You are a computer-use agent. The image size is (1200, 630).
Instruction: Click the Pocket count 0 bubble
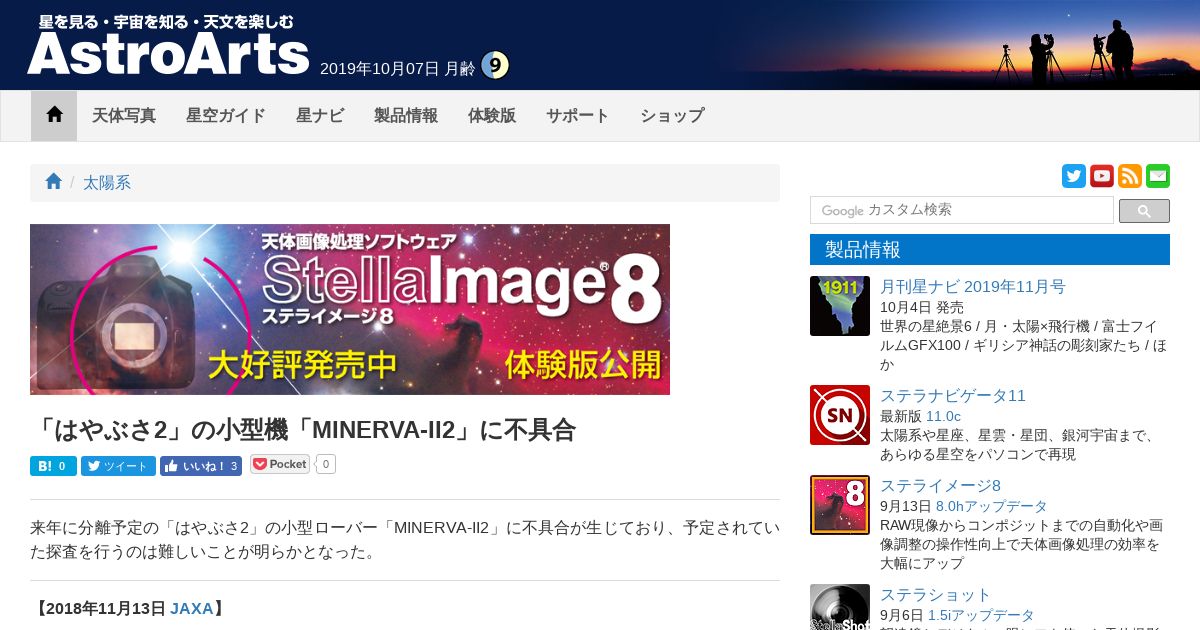[x=325, y=464]
